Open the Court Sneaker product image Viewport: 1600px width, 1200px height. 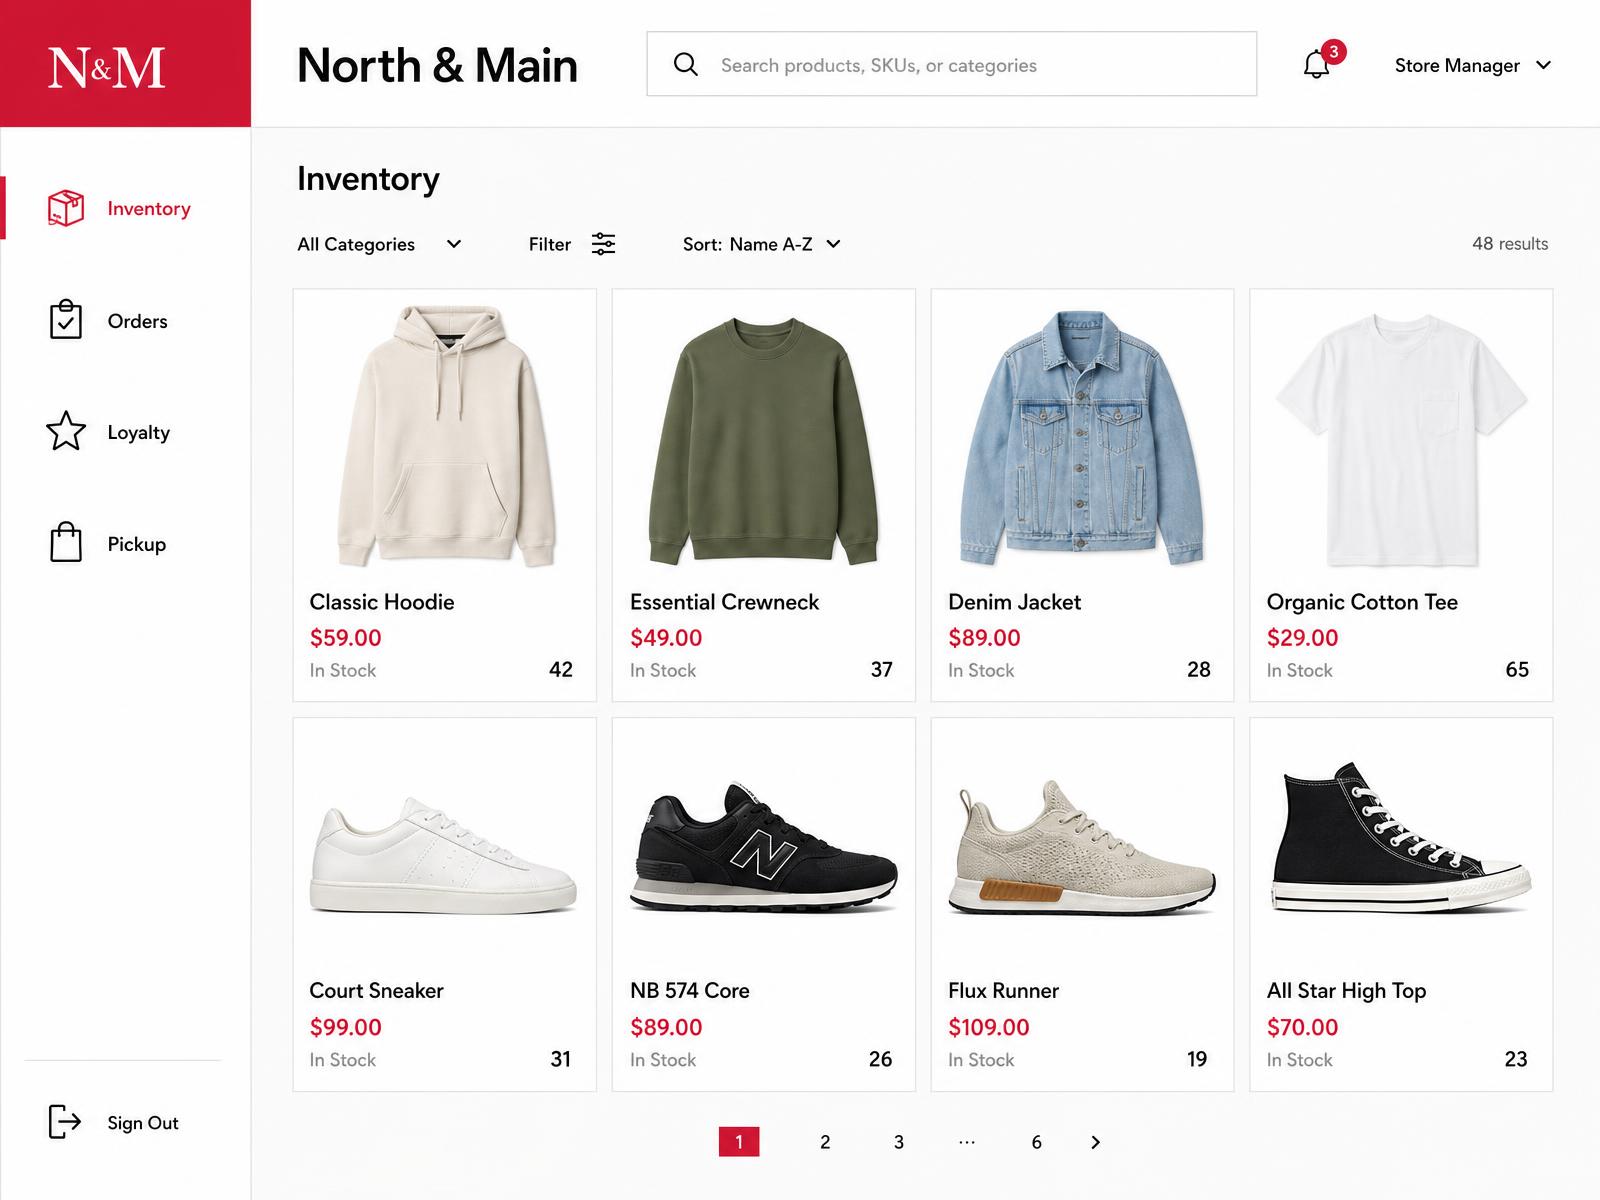(x=443, y=855)
